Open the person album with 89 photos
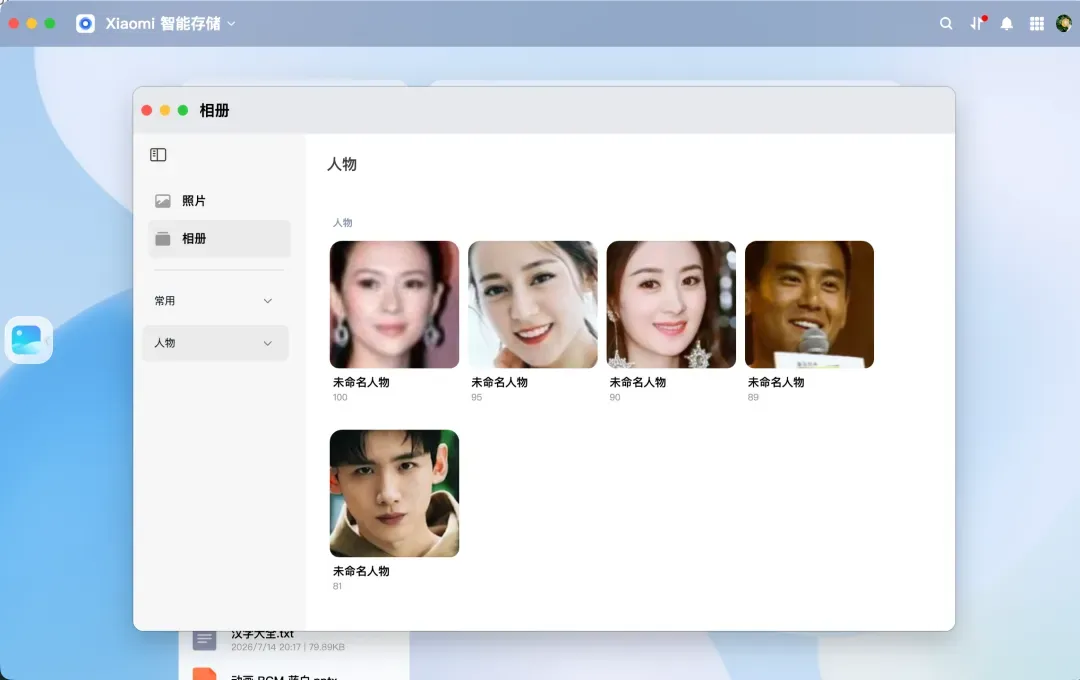Screen dimensions: 1080x680 click(x=809, y=305)
